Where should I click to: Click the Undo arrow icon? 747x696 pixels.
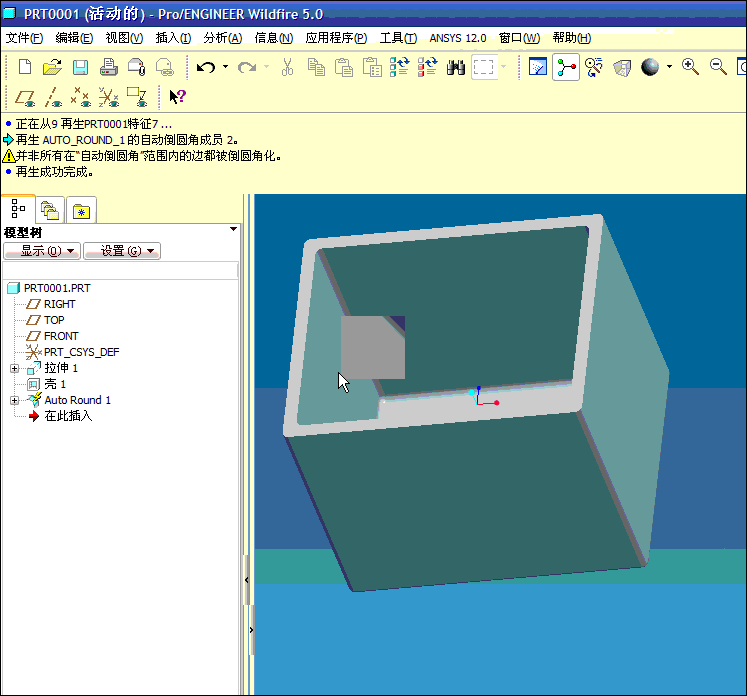[x=206, y=67]
